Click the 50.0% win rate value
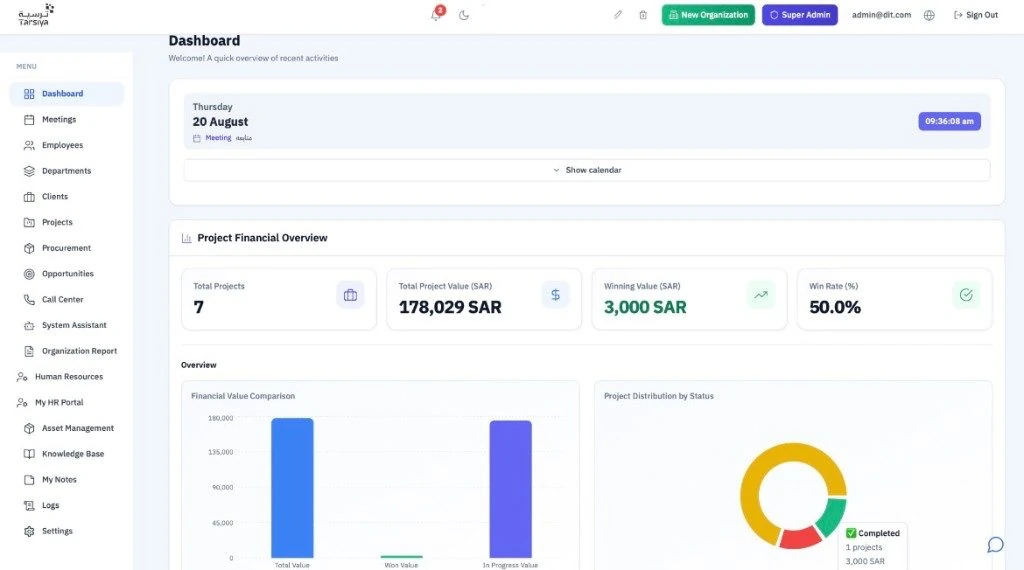The height and width of the screenshot is (570, 1024). point(835,308)
